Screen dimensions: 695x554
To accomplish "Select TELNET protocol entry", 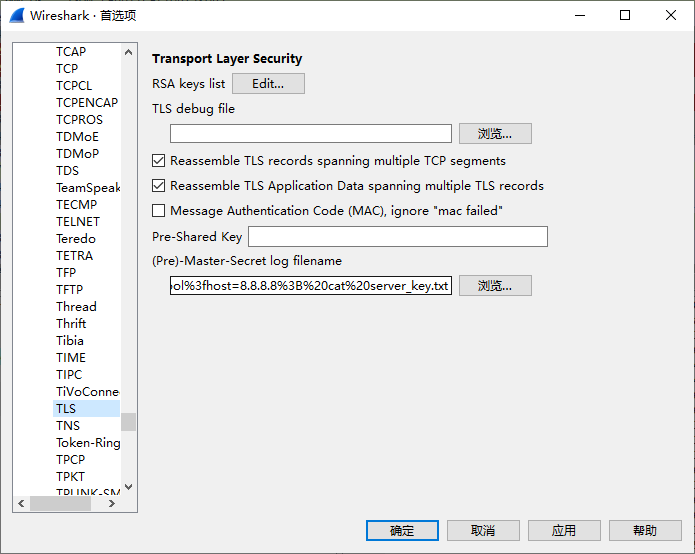I will coord(78,222).
